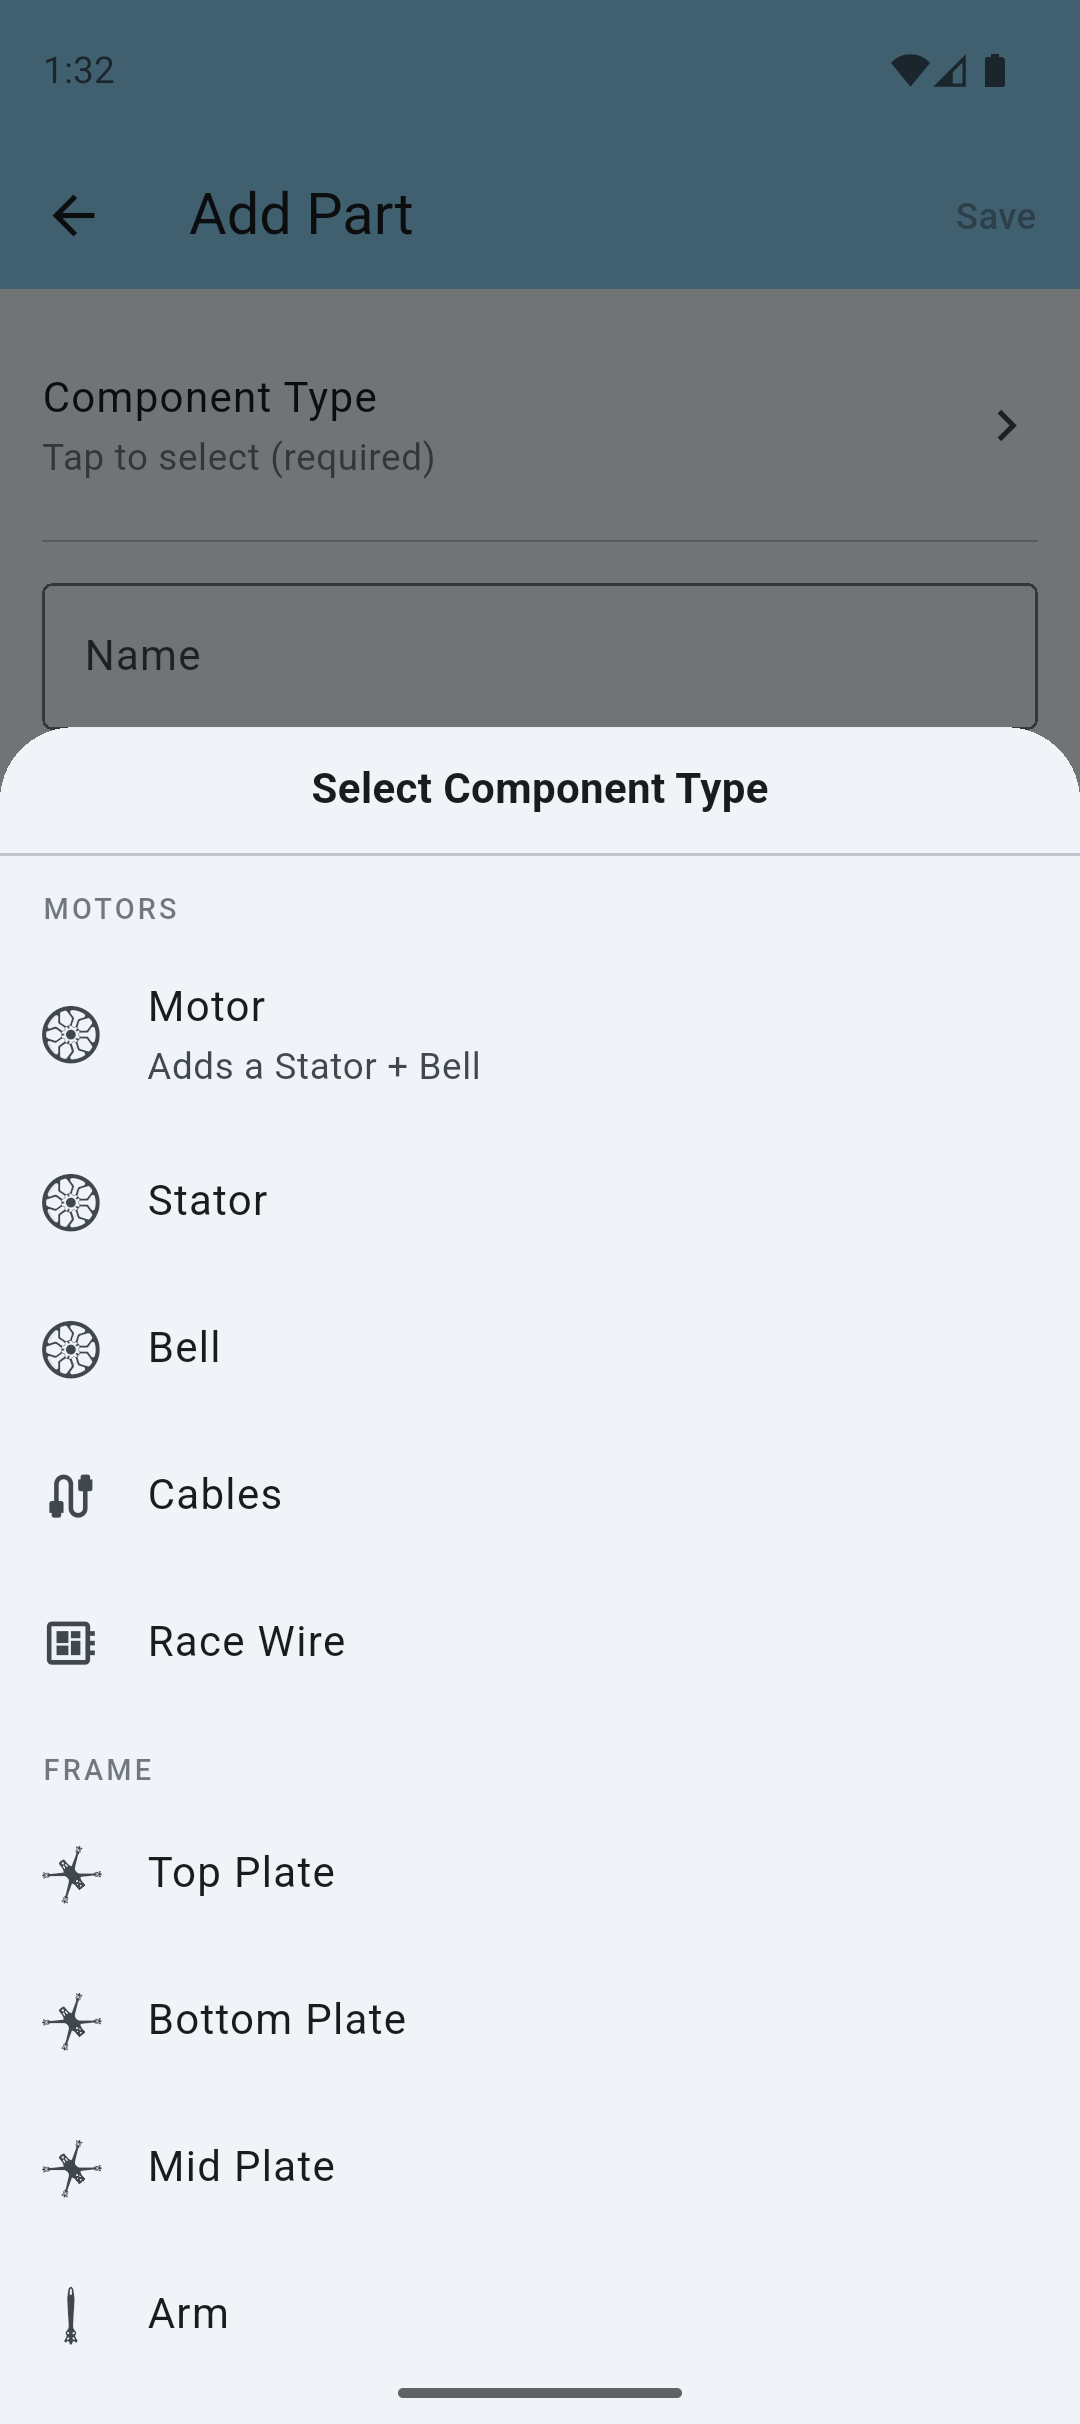Tap the Bell wheel icon
Viewport: 1080px width, 2424px height.
coord(71,1349)
